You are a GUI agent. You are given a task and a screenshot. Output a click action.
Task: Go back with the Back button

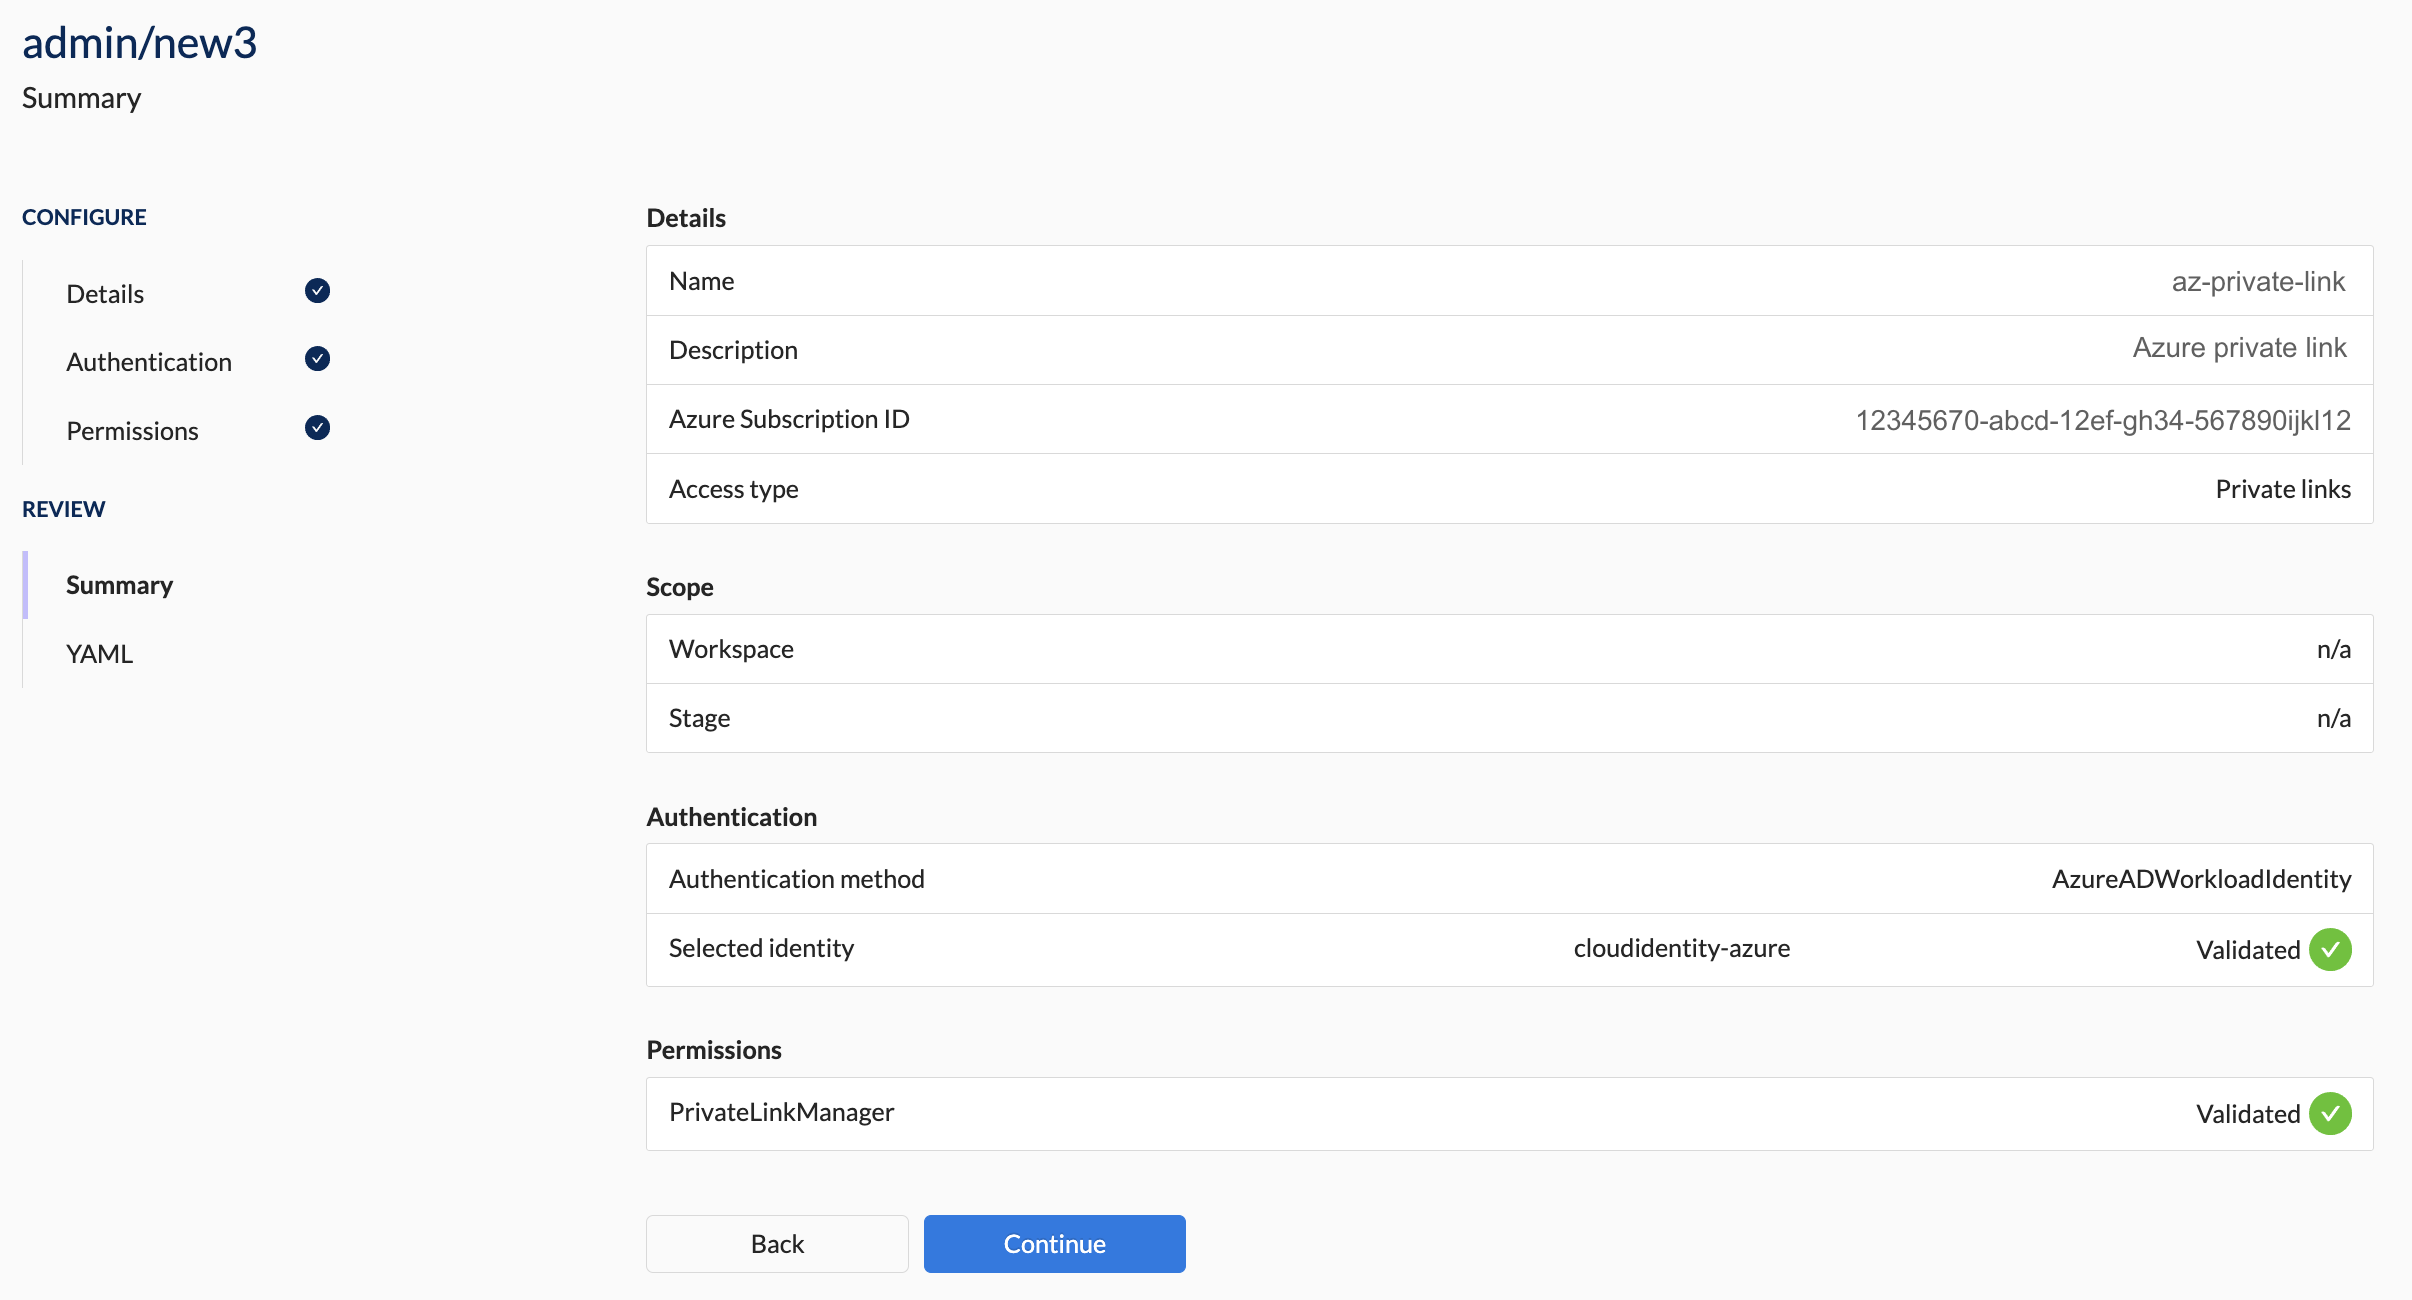777,1244
